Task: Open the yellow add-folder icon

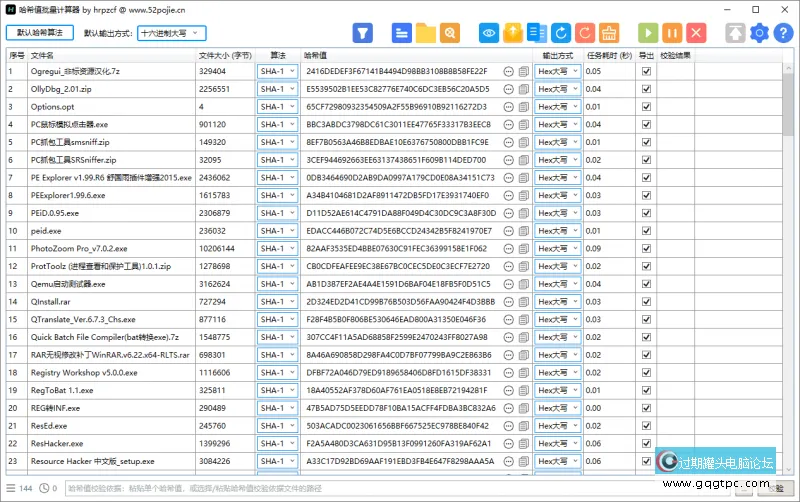Action: [x=426, y=33]
